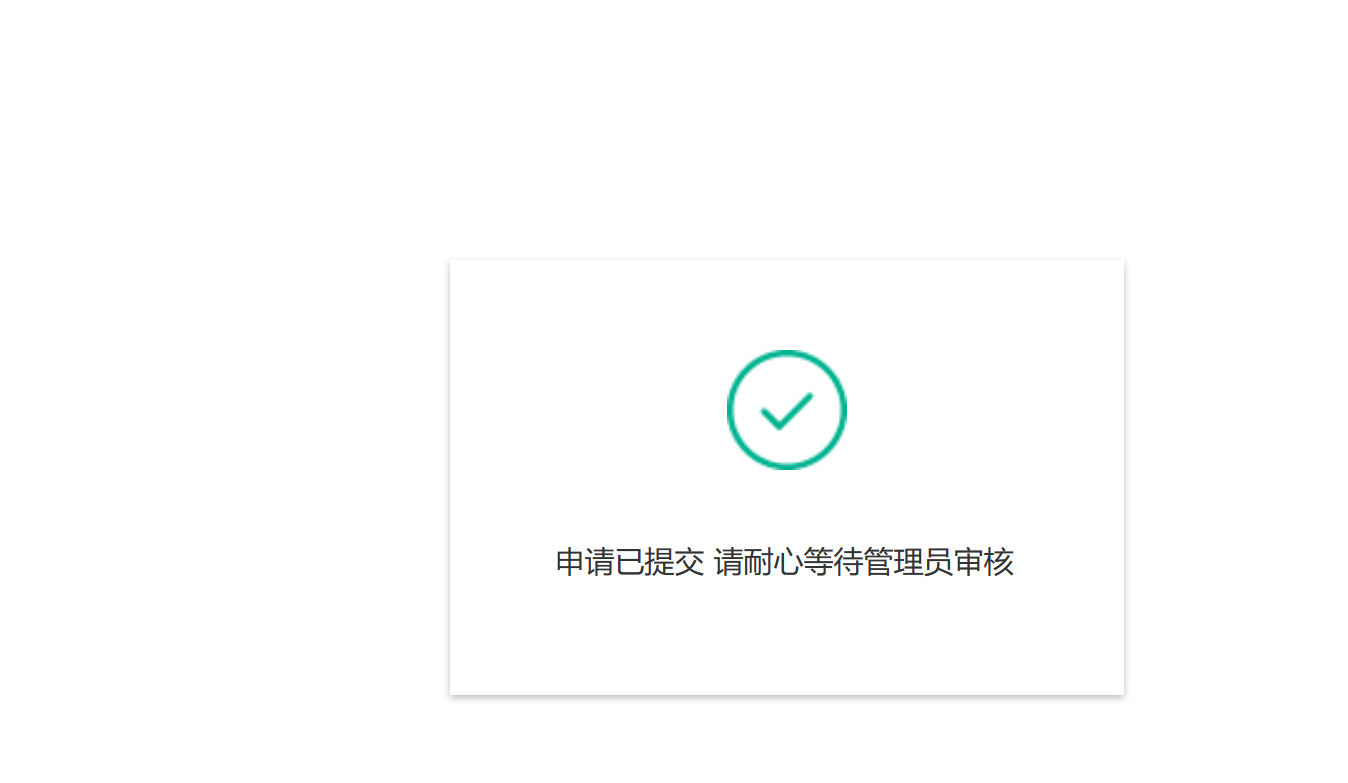1348x783 pixels.
Task: Click the text 请耐心等待管理员审核
Action: (x=864, y=562)
